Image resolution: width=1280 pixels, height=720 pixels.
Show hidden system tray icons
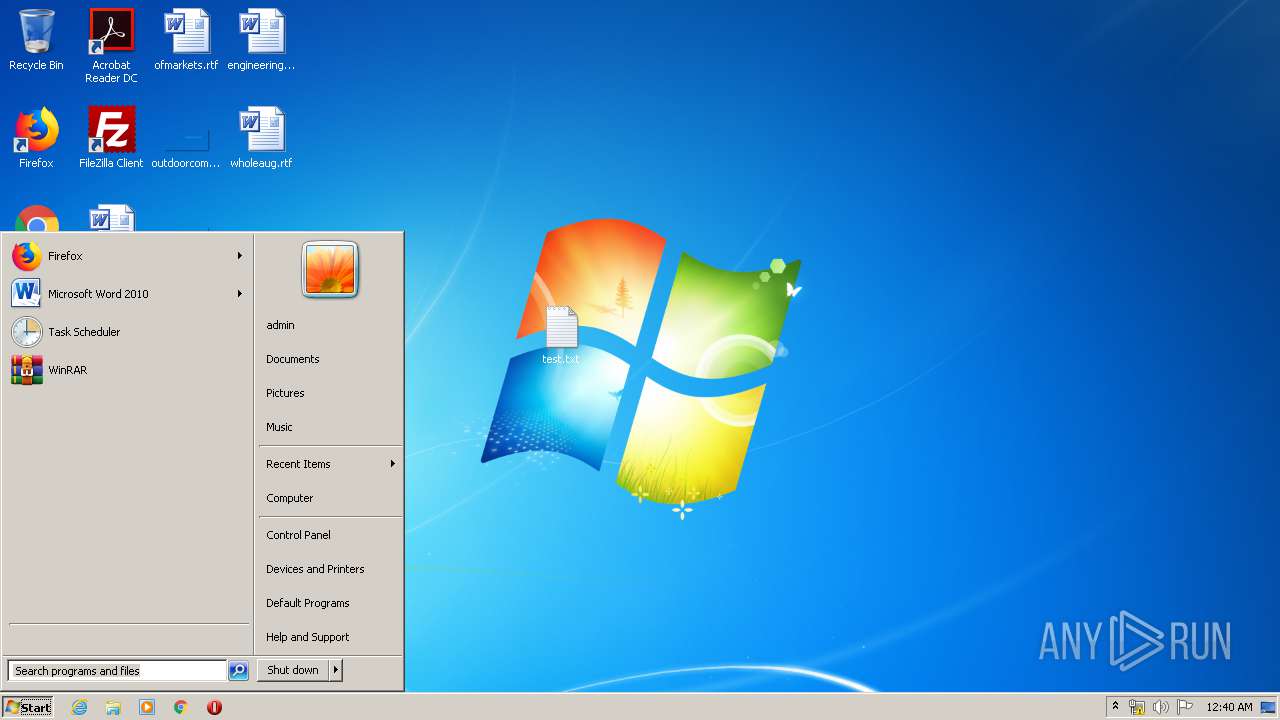[x=1116, y=707]
